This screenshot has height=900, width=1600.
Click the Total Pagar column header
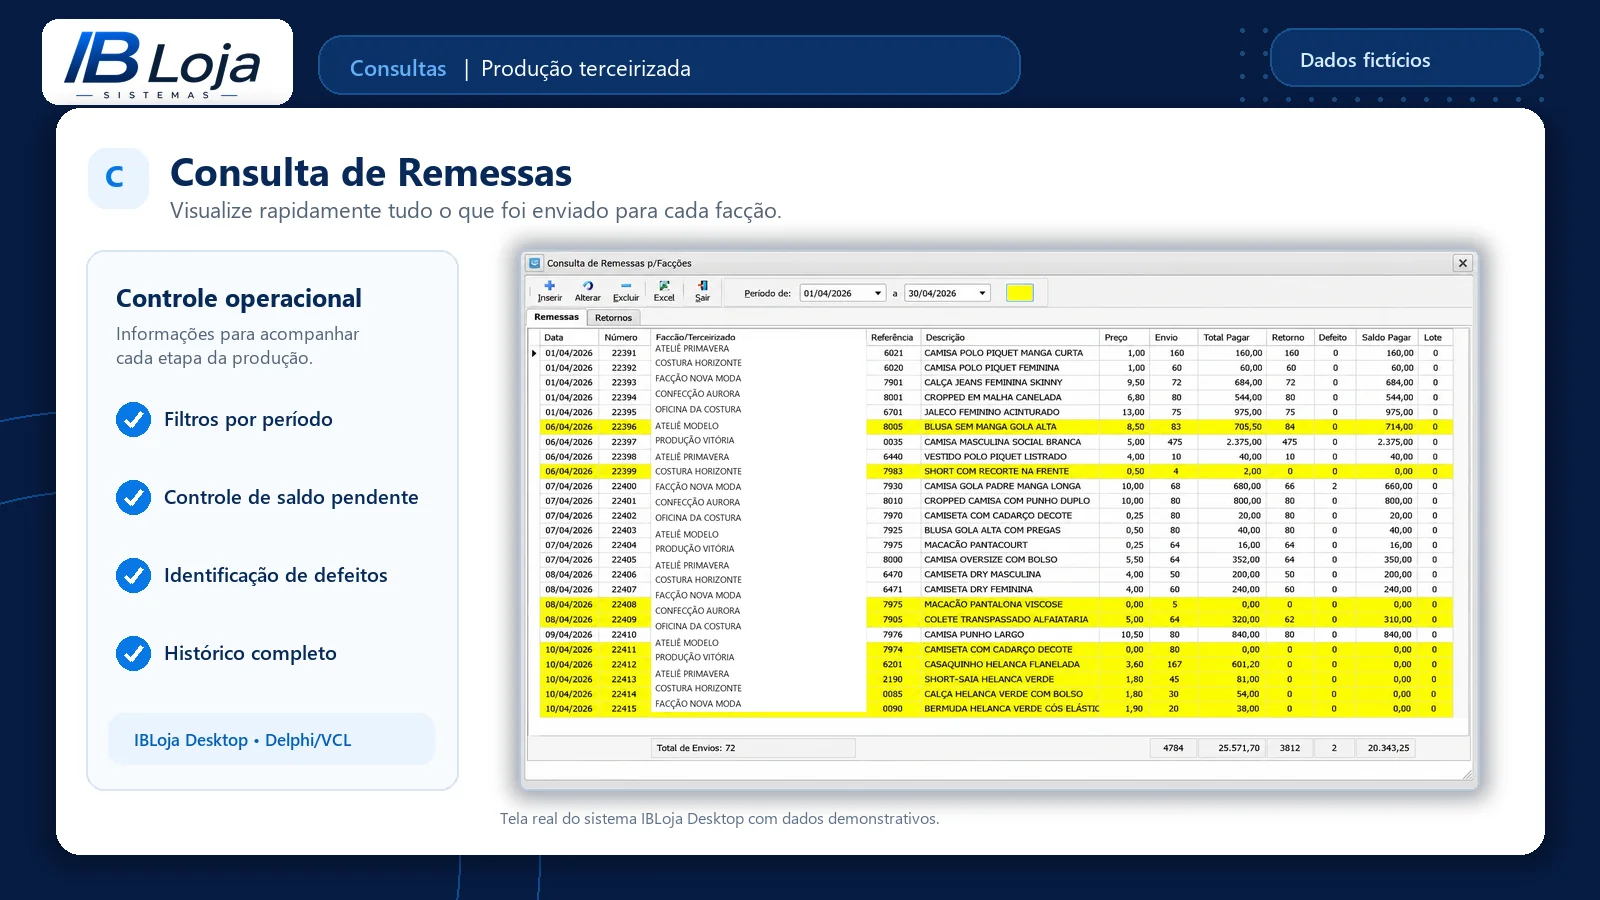click(x=1232, y=337)
